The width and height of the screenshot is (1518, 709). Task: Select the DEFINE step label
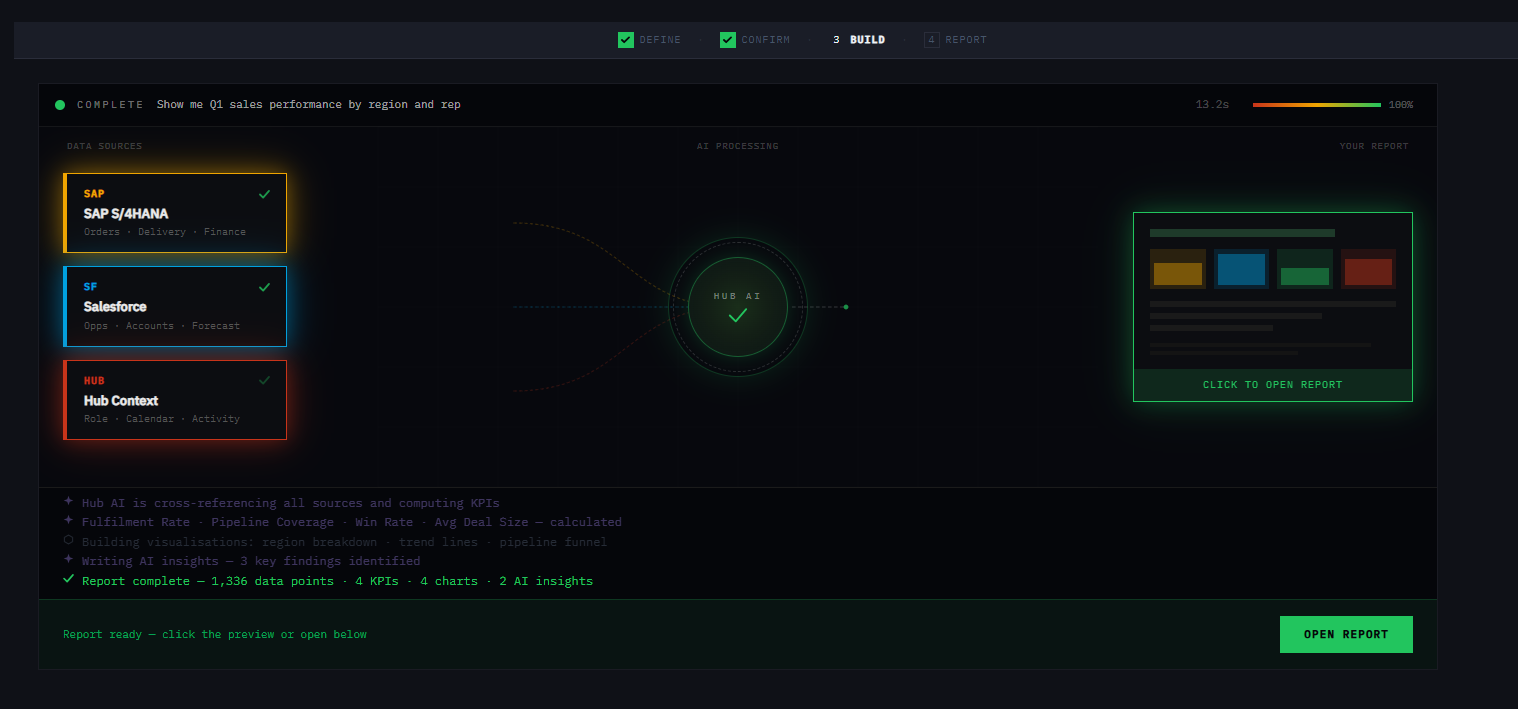(660, 40)
